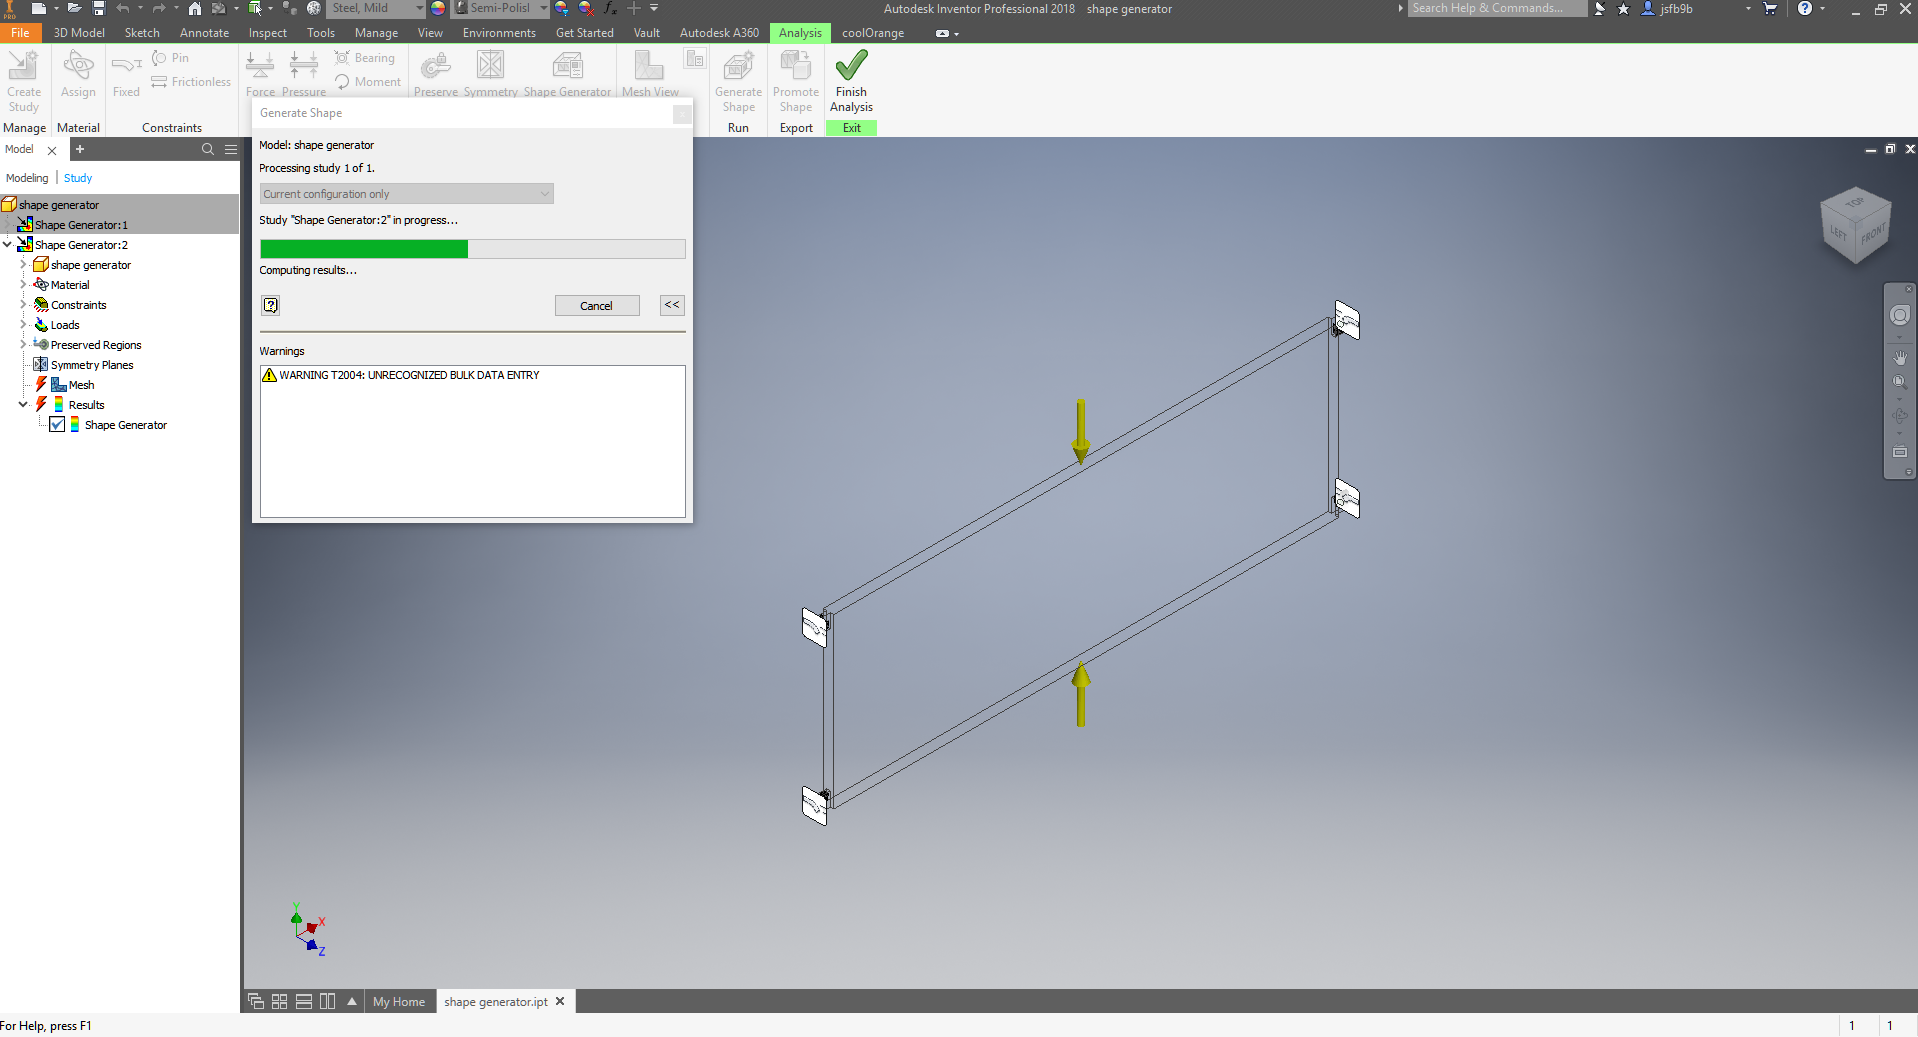The width and height of the screenshot is (1918, 1037).
Task: Click the ViewCube in the viewport
Action: pos(1855,226)
